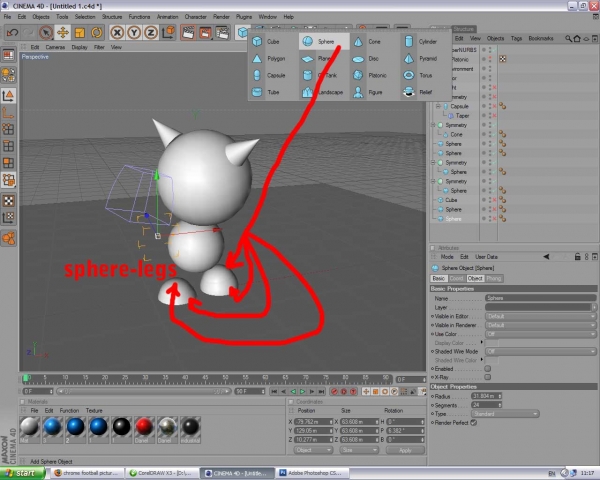This screenshot has width=600, height=480.
Task: Collapse the Capsule tree item
Action: [x=439, y=106]
